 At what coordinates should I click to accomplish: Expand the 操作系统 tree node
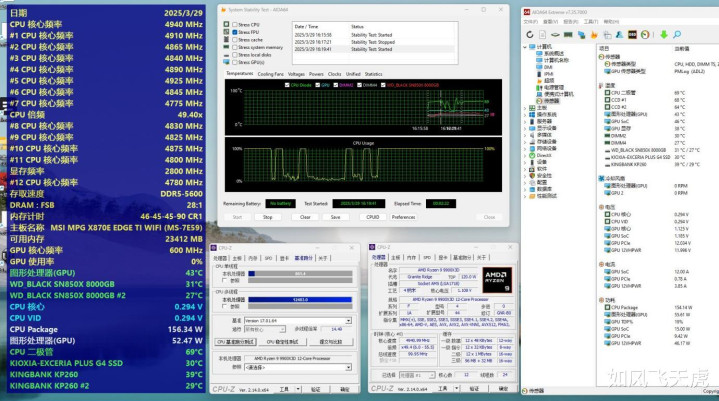click(525, 115)
